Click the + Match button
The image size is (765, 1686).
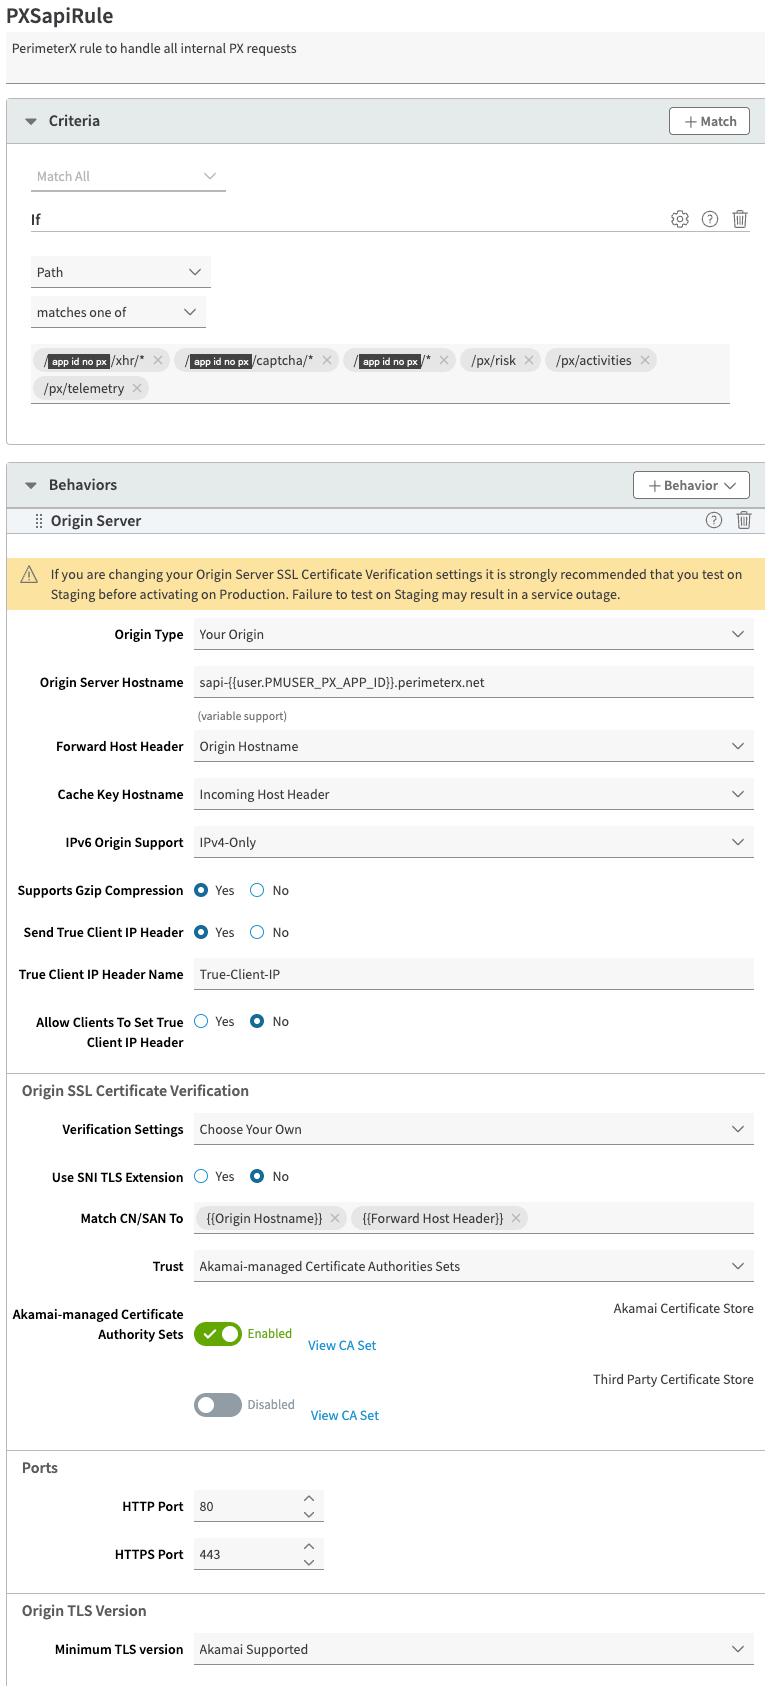pyautogui.click(x=709, y=121)
